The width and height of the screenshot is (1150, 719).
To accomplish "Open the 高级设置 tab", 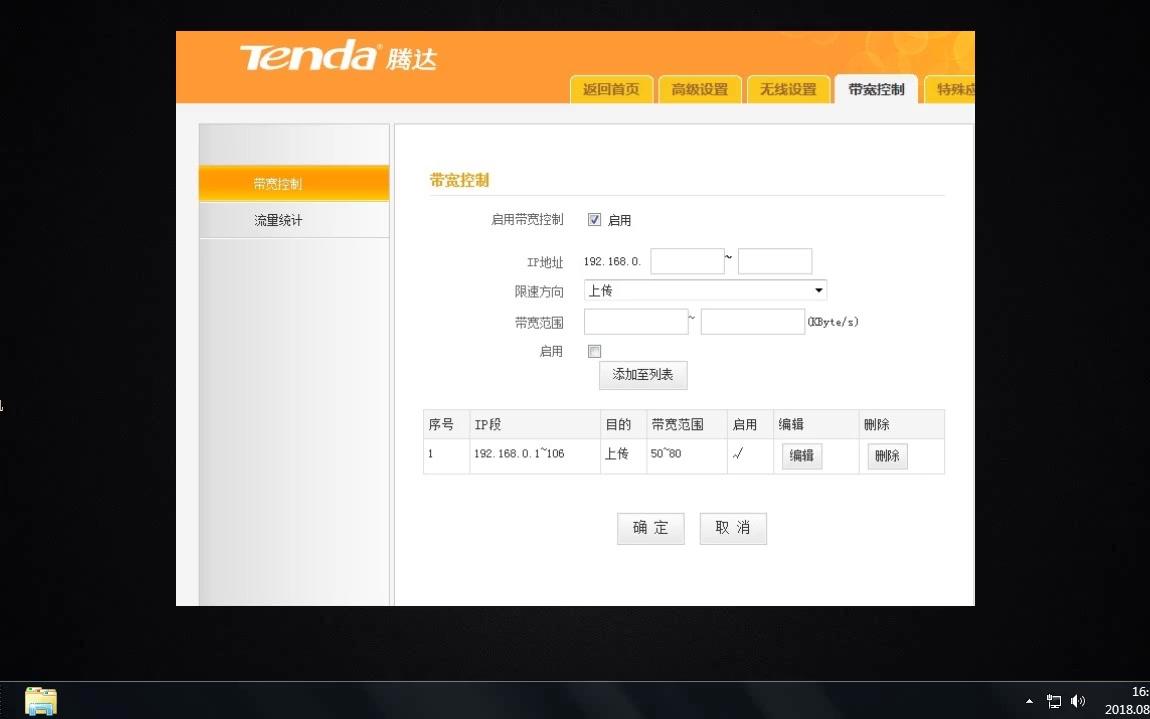I will [x=699, y=89].
